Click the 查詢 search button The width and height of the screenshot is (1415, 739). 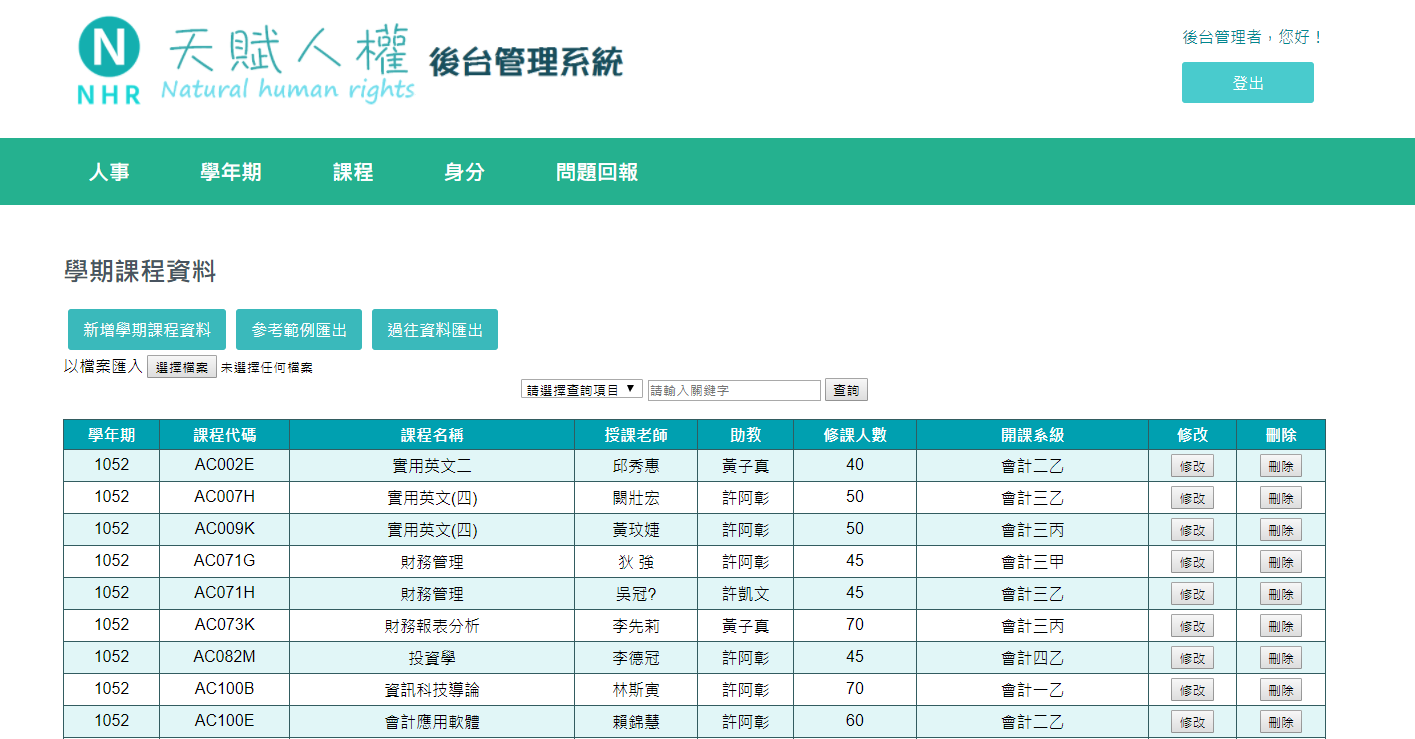click(846, 390)
